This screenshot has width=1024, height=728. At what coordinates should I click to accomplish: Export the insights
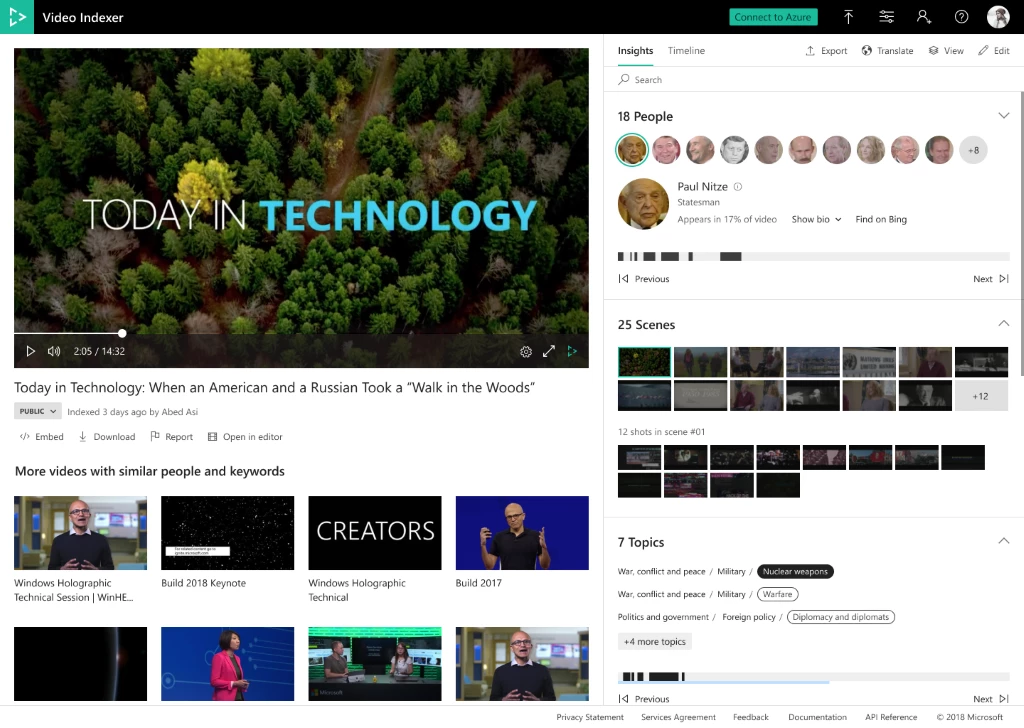(x=826, y=51)
